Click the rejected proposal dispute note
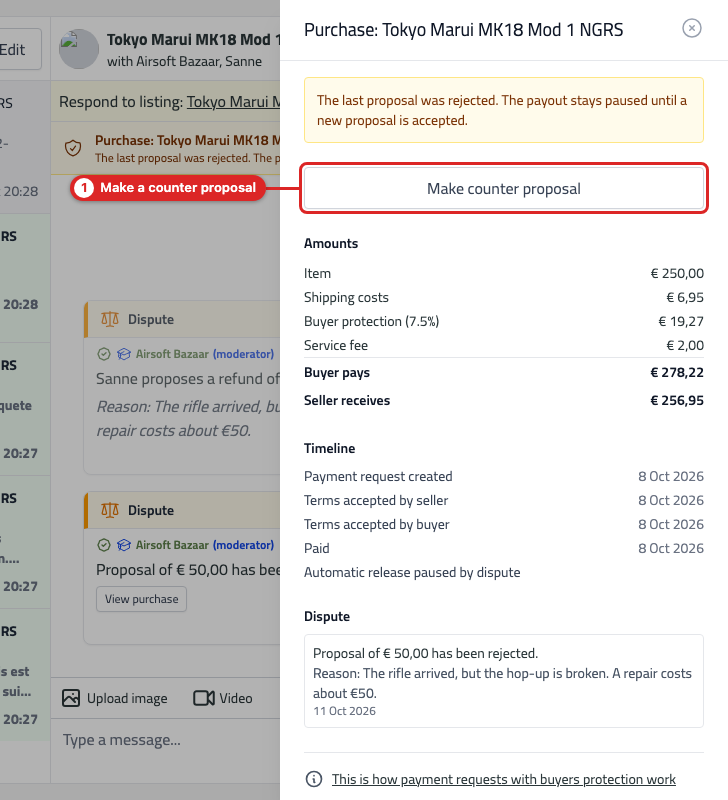Screen dimensions: 728x800 [x=504, y=681]
